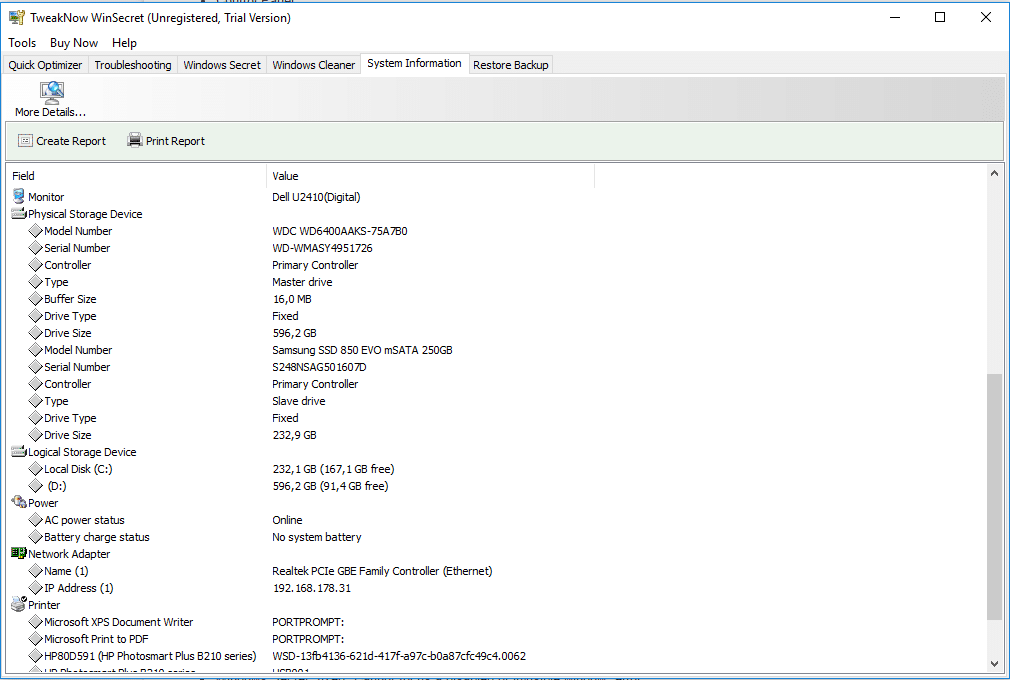Click the Create Report icon

25,141
